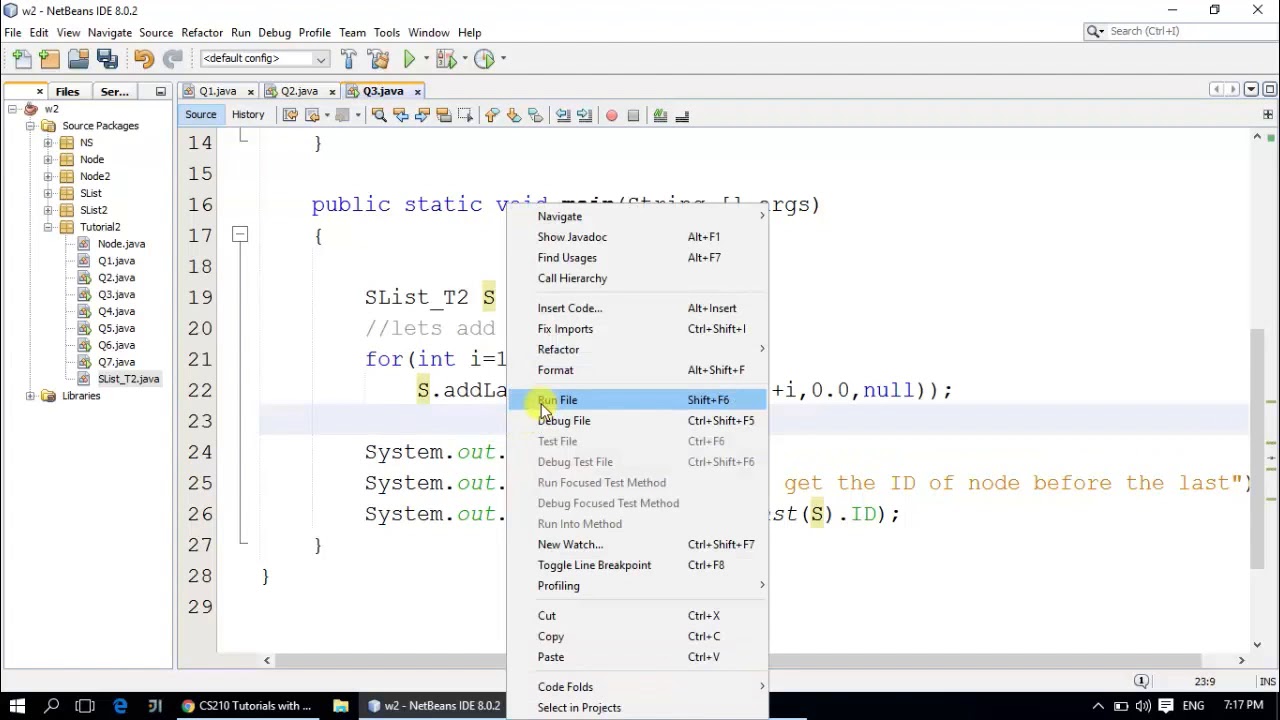Viewport: 1280px width, 720px height.
Task: Toggle Bookmark icon in editor toolbar
Action: coord(535,115)
